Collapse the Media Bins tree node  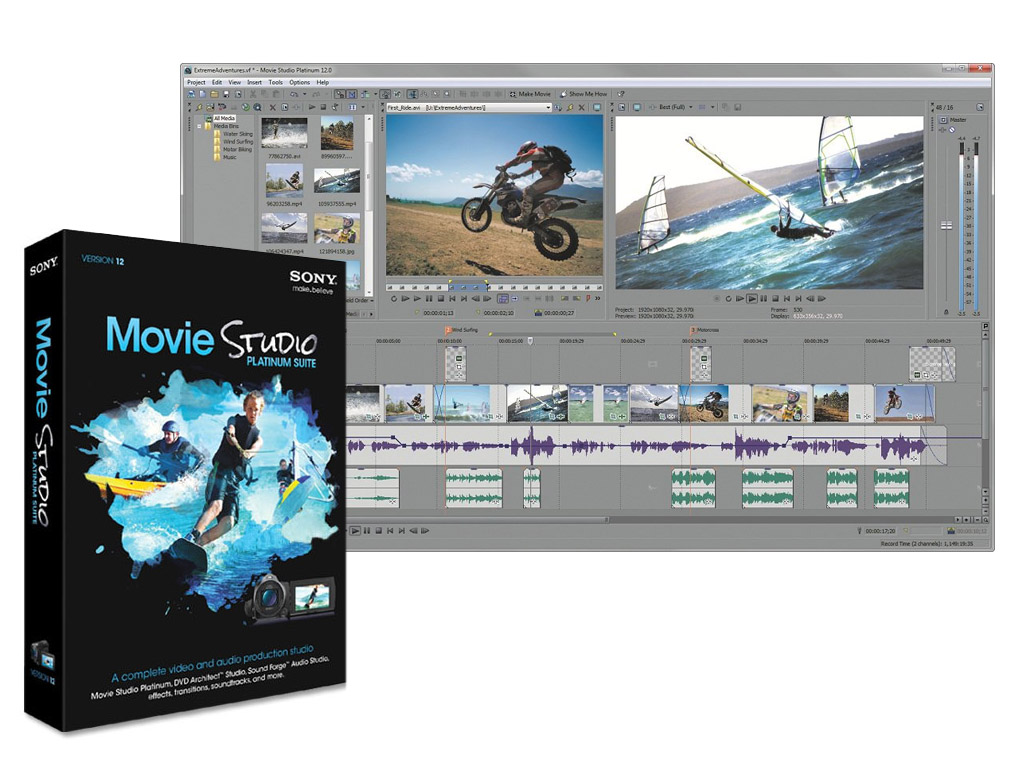[x=199, y=126]
